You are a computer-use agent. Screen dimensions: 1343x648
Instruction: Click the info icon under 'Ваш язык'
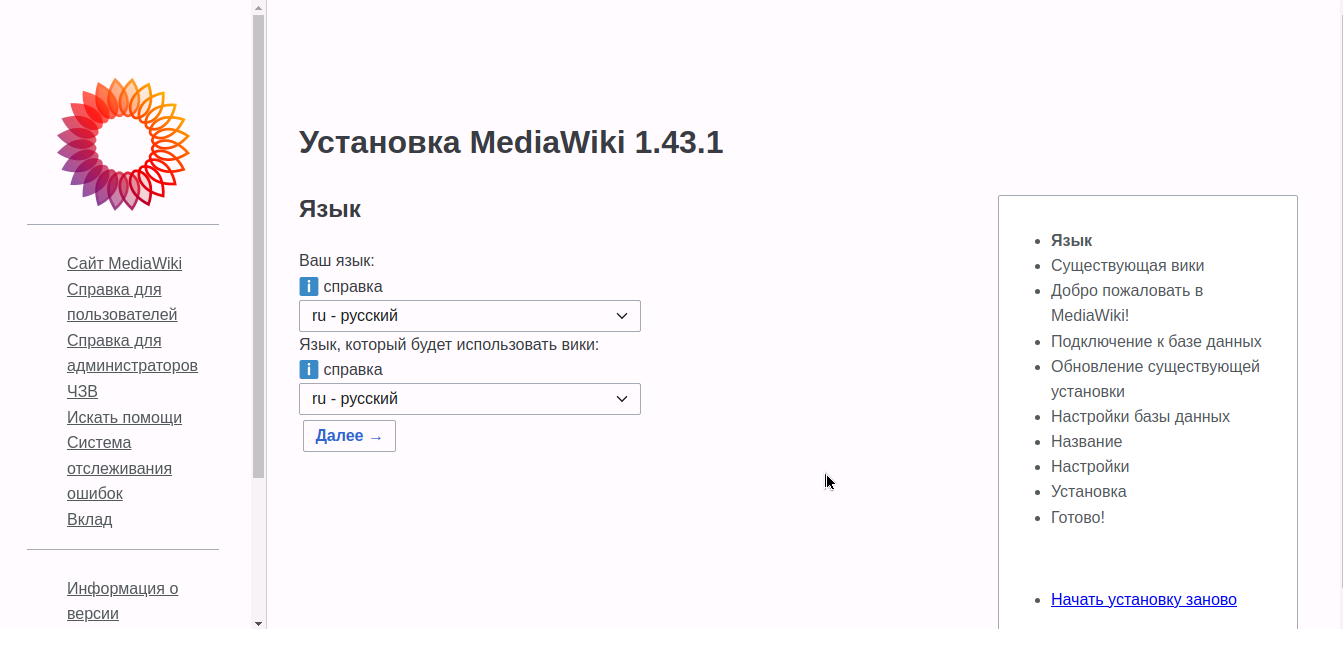309,287
